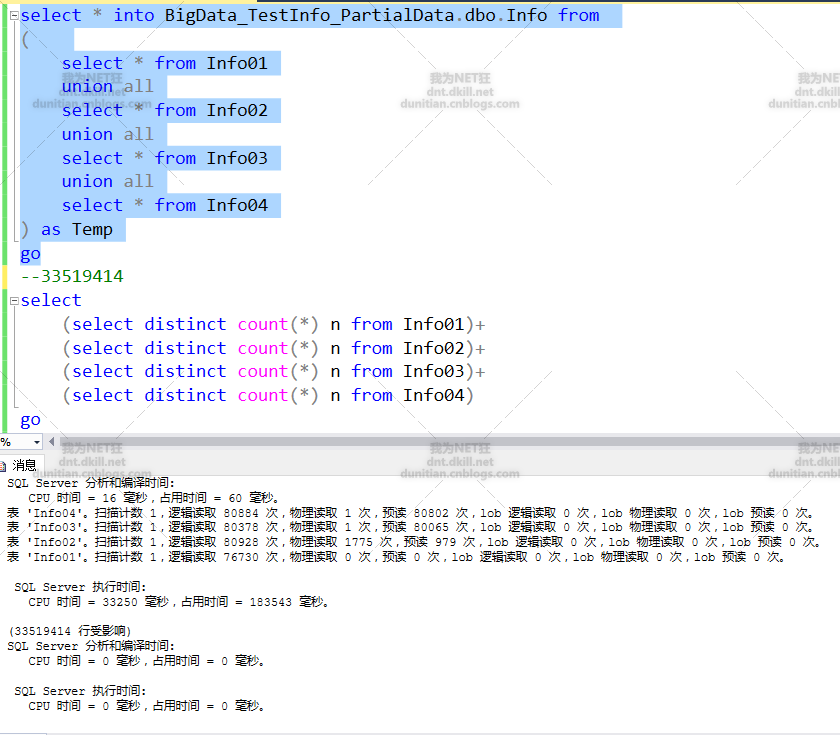
Task: Click message row for table 'Info03'
Action: pos(411,527)
